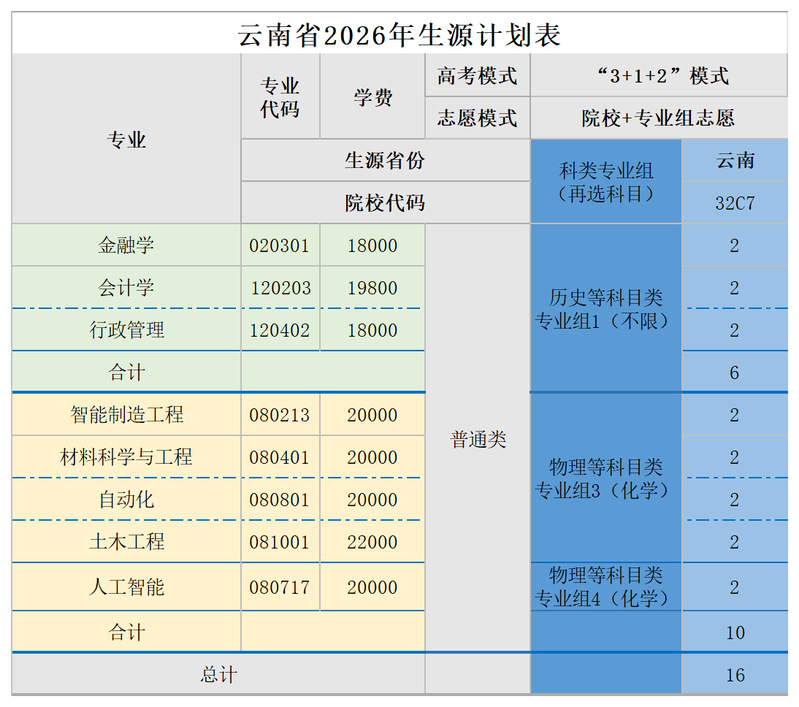Click the grand total 16
The height and width of the screenshot is (707, 799).
pos(735,675)
